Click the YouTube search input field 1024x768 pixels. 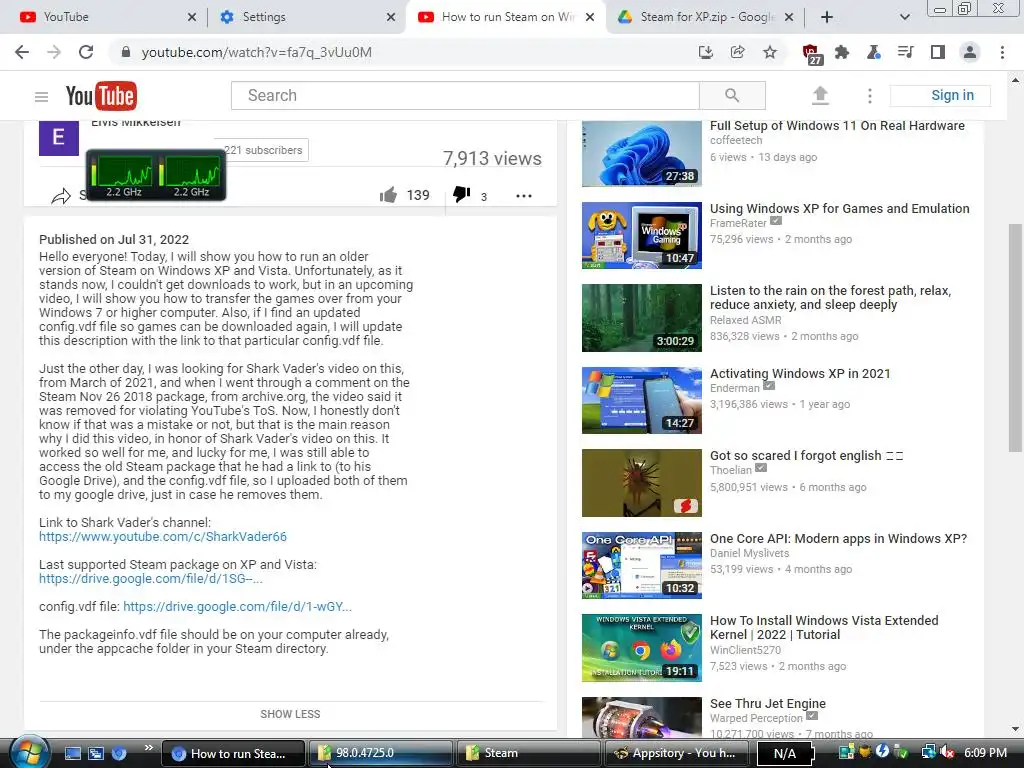(x=465, y=95)
